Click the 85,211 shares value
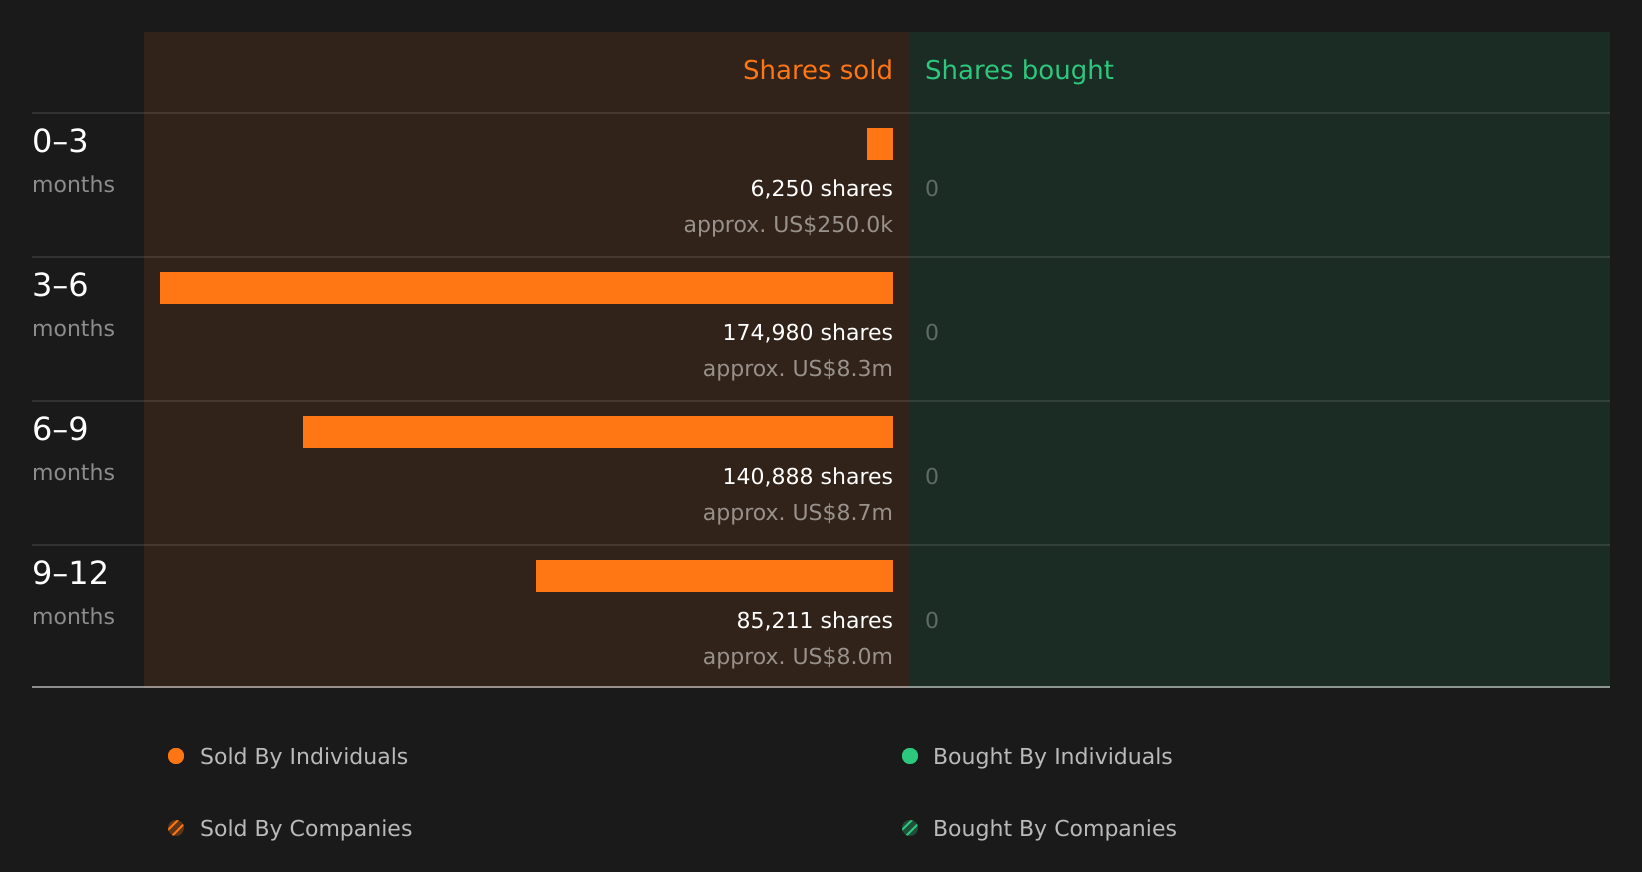Screen dimensions: 1642x872 (x=814, y=620)
